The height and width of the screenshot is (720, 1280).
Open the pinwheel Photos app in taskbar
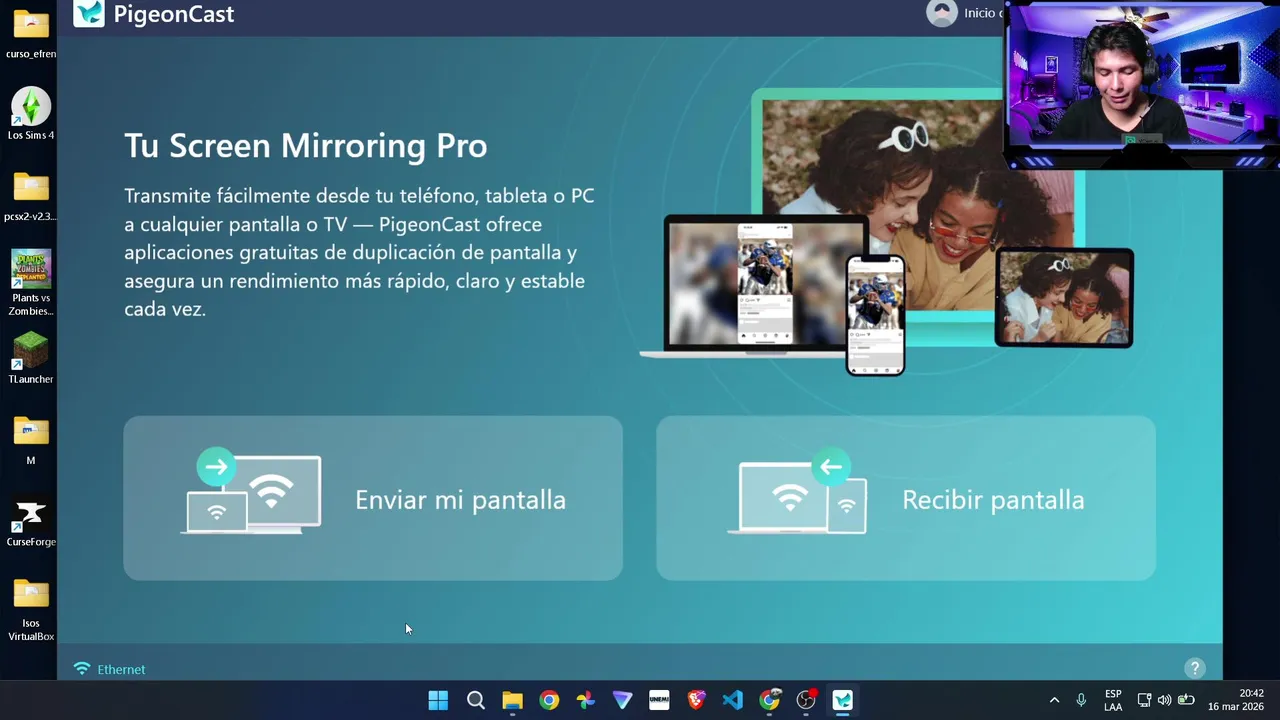click(586, 700)
